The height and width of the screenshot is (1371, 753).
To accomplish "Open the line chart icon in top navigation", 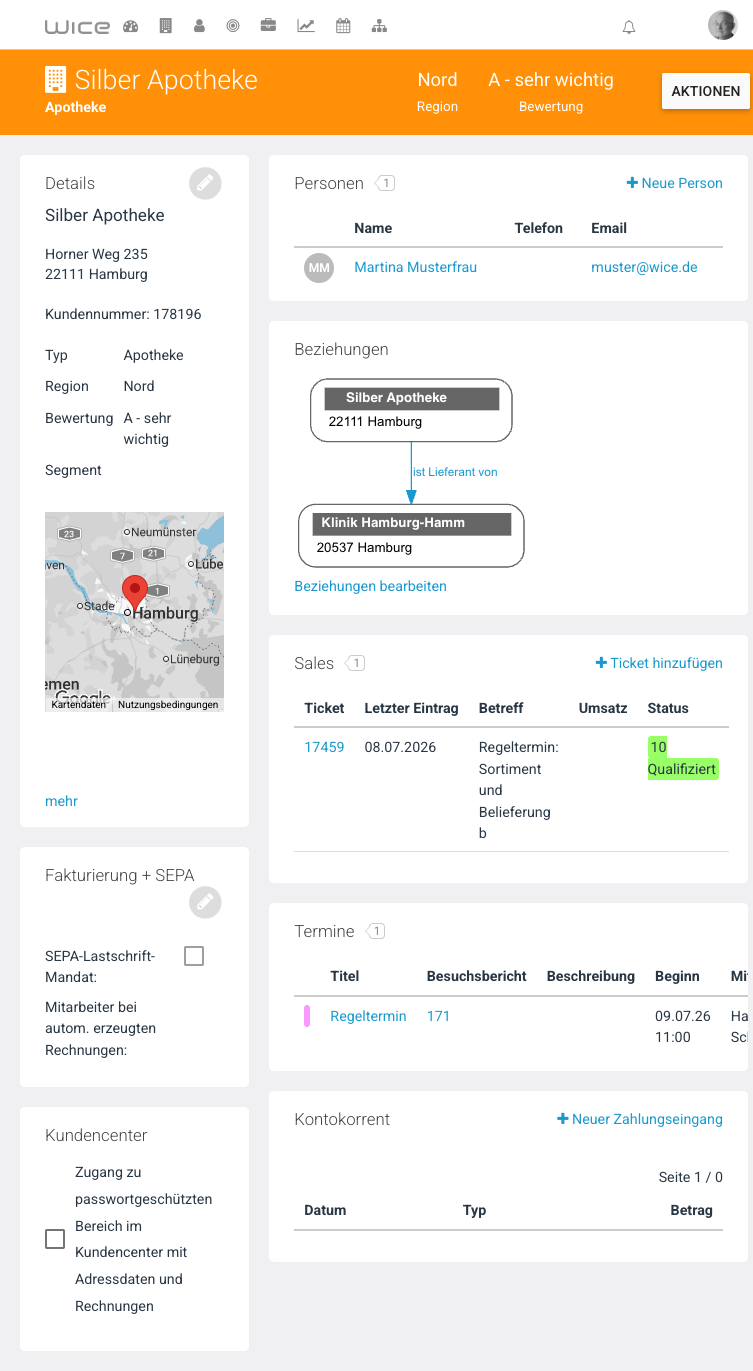I will pyautogui.click(x=306, y=27).
